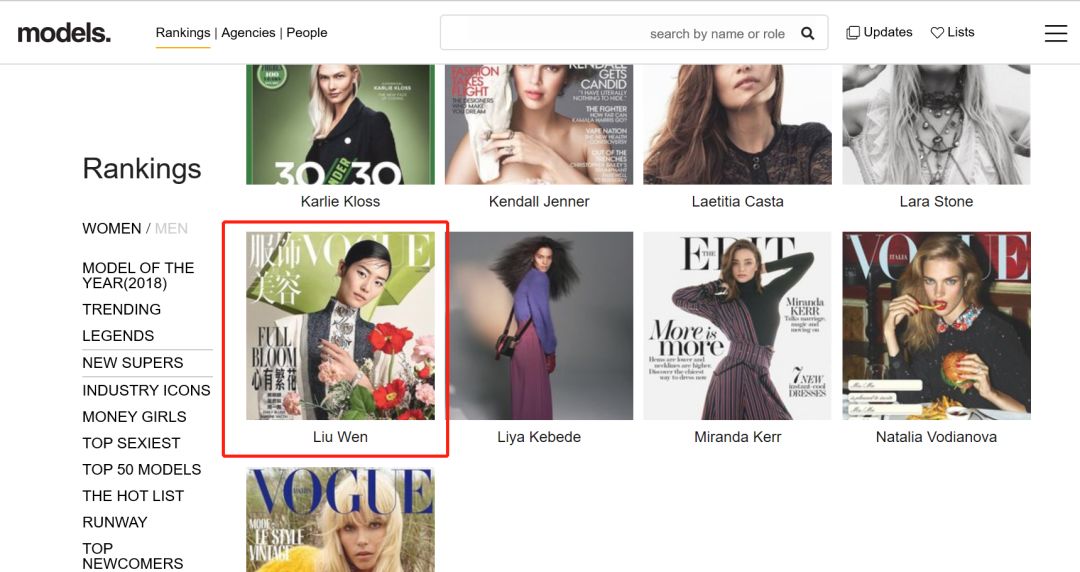1080x572 pixels.
Task: Open the Rankings nav tab
Action: (x=183, y=32)
